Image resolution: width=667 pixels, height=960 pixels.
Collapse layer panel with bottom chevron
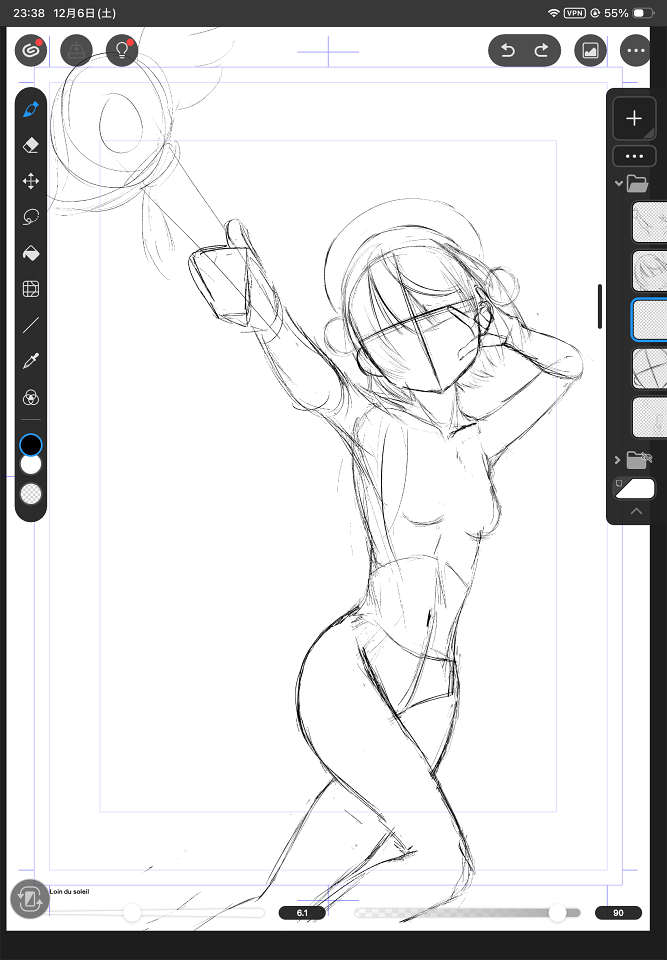point(634,511)
